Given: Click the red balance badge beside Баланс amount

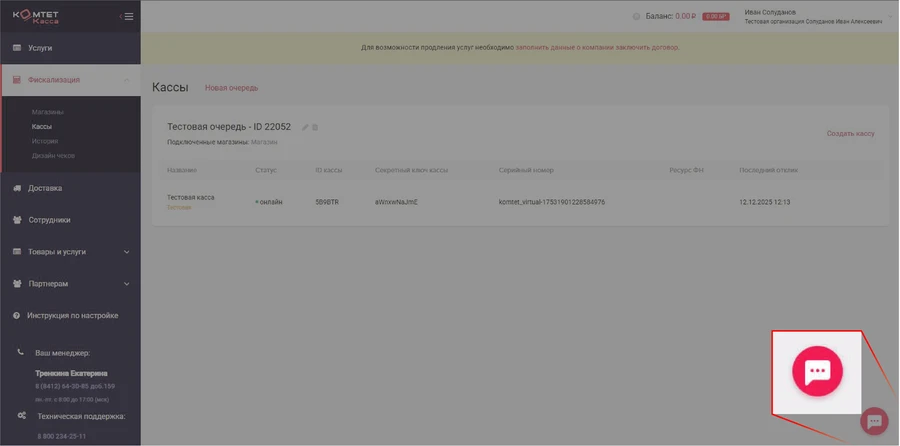Looking at the screenshot, I should point(715,17).
